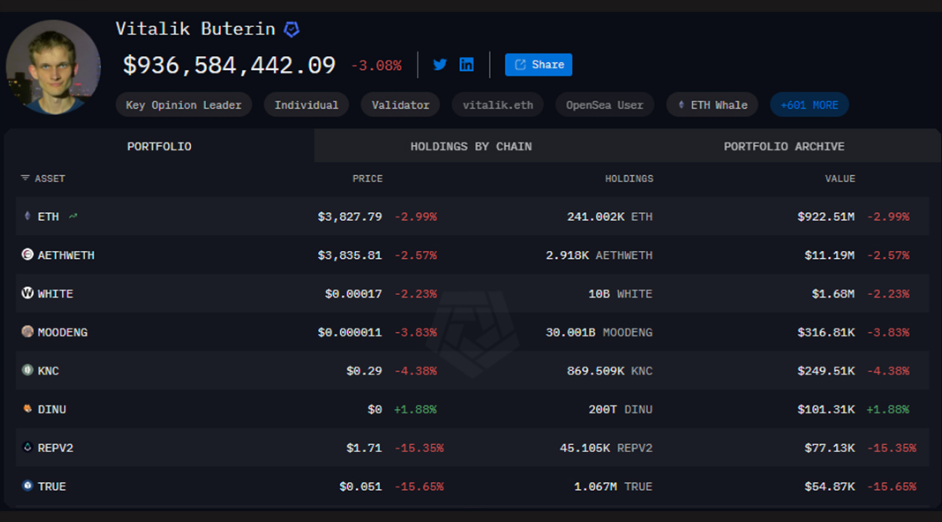
Task: Select the Portfolio tab
Action: click(159, 146)
